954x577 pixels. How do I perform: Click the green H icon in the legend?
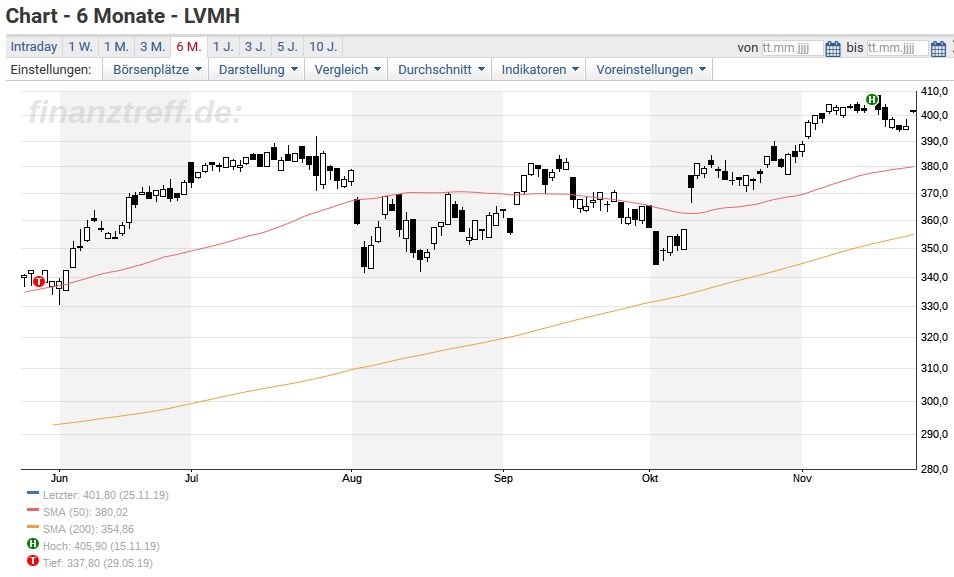tap(33, 544)
